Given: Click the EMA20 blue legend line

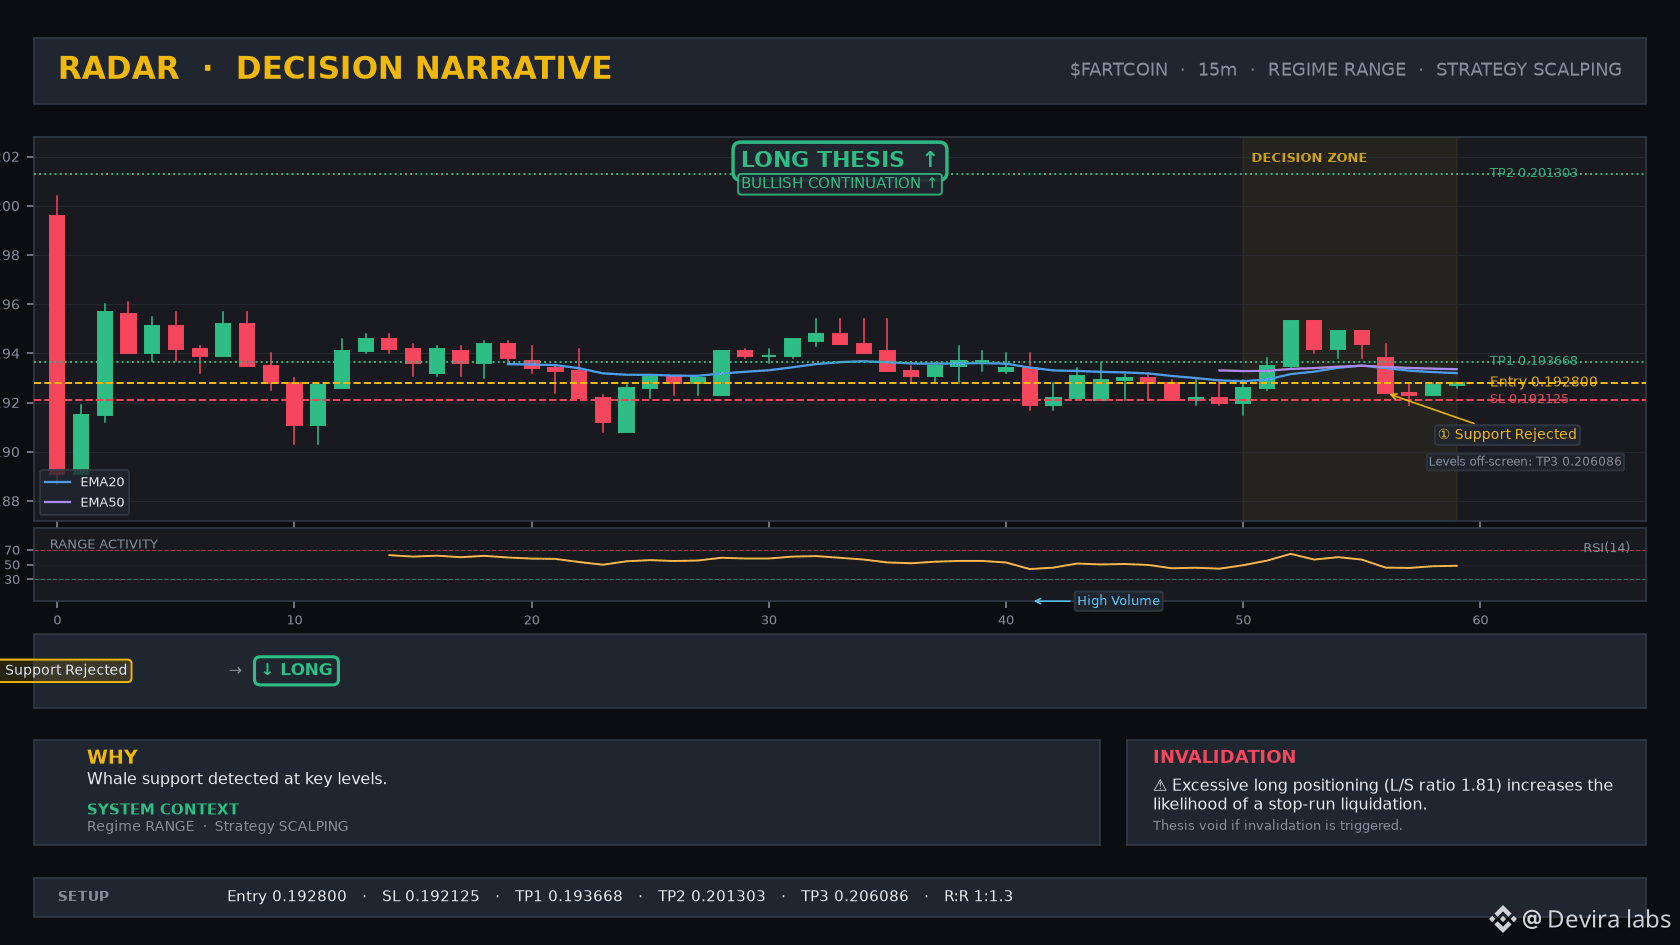Looking at the screenshot, I should click(x=58, y=482).
